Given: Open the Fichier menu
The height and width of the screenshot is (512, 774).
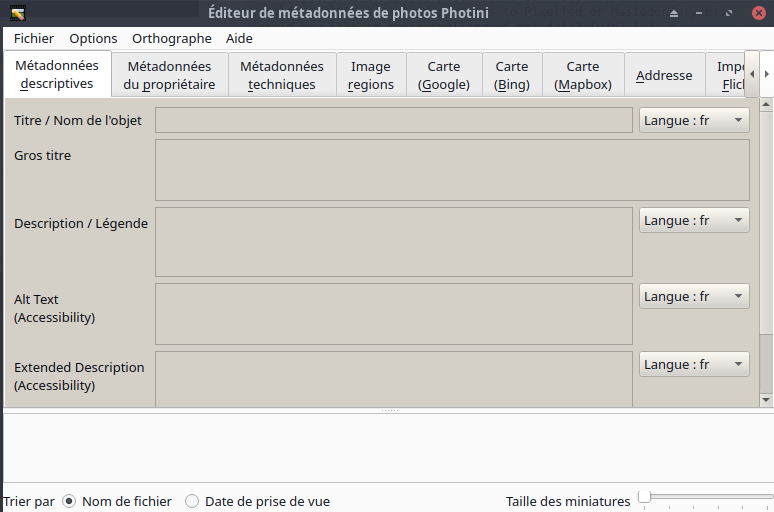Looking at the screenshot, I should [x=34, y=38].
